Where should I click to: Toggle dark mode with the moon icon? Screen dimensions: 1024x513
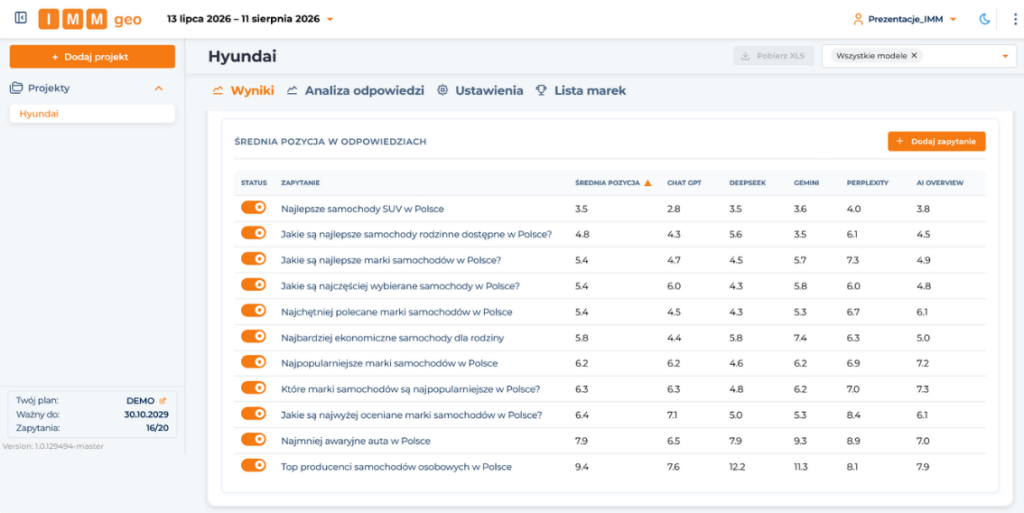click(984, 19)
